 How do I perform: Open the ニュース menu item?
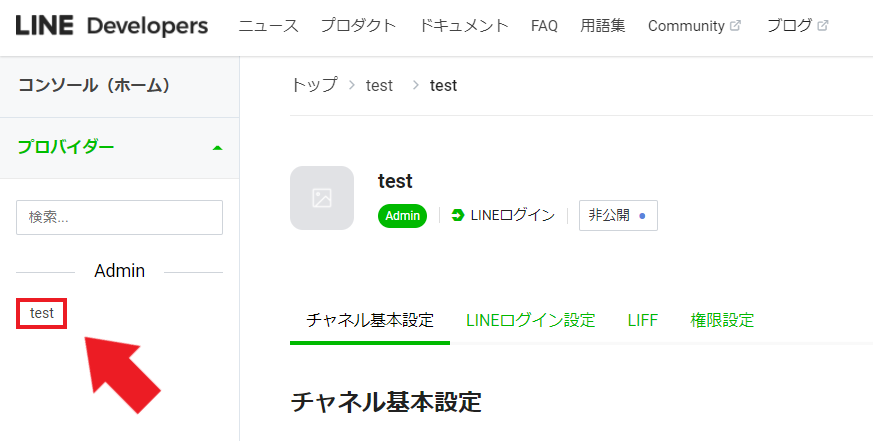(x=268, y=26)
